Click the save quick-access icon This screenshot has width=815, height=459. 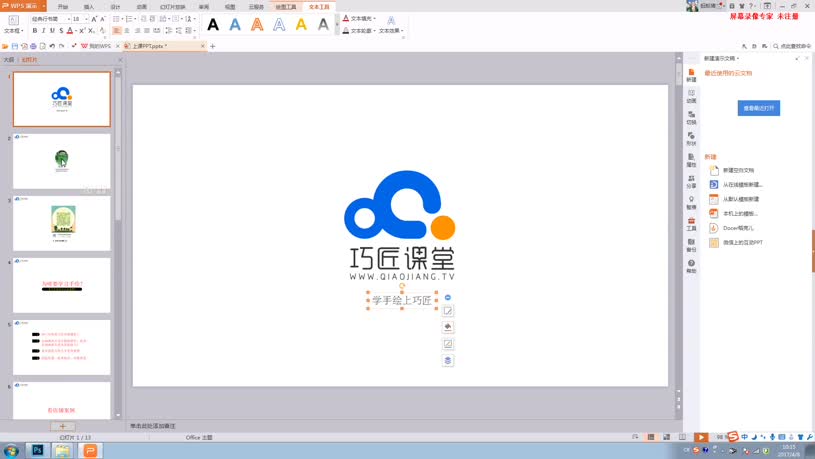click(x=15, y=46)
